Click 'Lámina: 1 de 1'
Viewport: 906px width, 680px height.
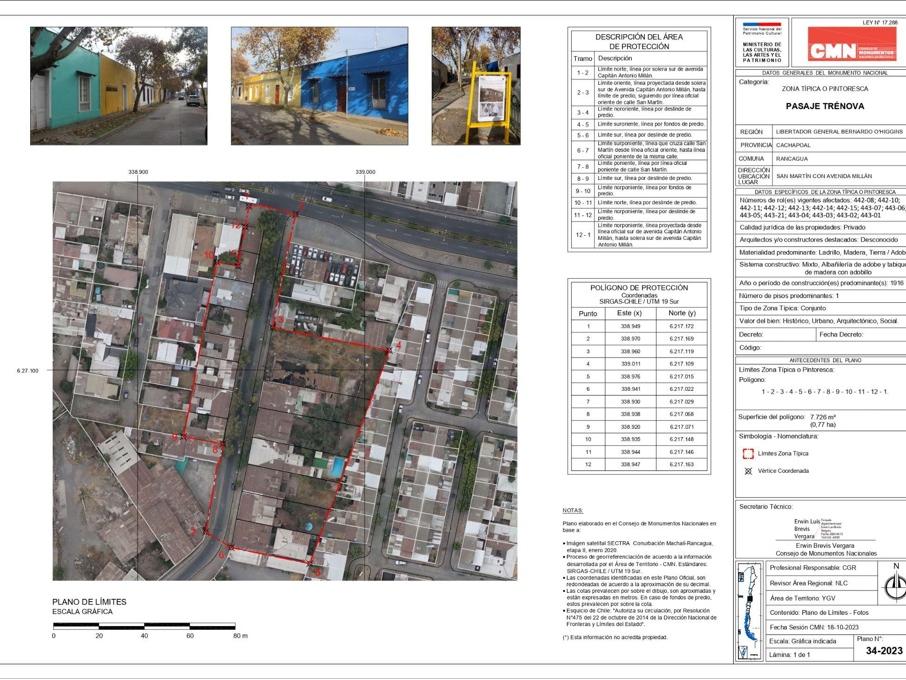coord(790,655)
